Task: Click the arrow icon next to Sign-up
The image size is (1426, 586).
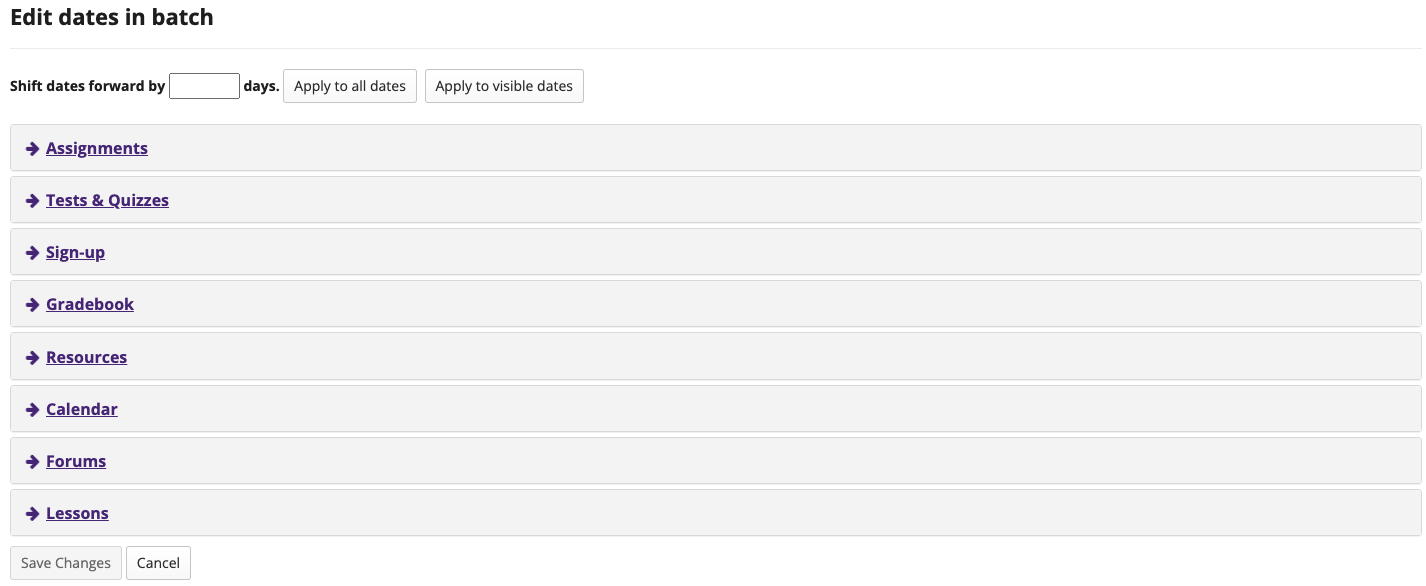Action: (x=33, y=253)
